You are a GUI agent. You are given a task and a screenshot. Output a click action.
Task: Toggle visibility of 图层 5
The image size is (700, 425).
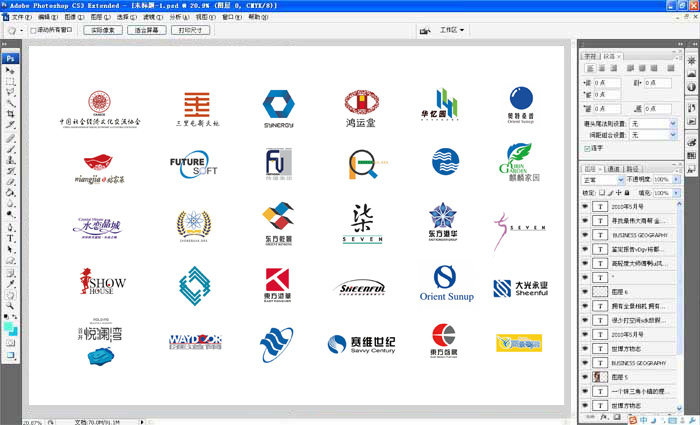pos(585,377)
